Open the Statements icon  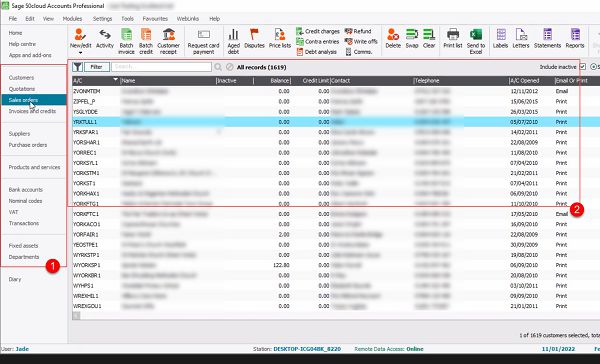click(x=547, y=34)
